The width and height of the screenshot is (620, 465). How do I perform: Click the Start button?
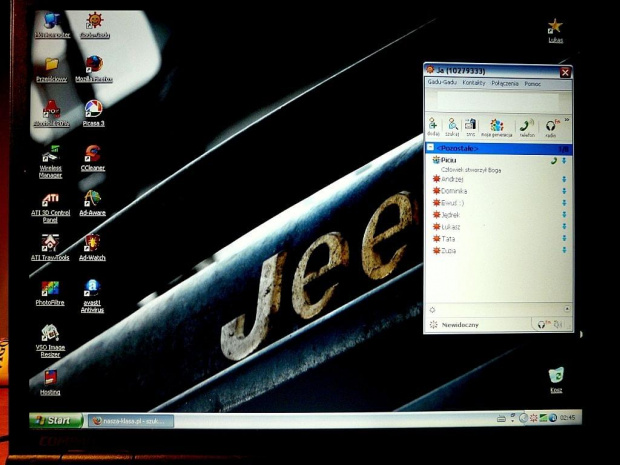pos(56,420)
